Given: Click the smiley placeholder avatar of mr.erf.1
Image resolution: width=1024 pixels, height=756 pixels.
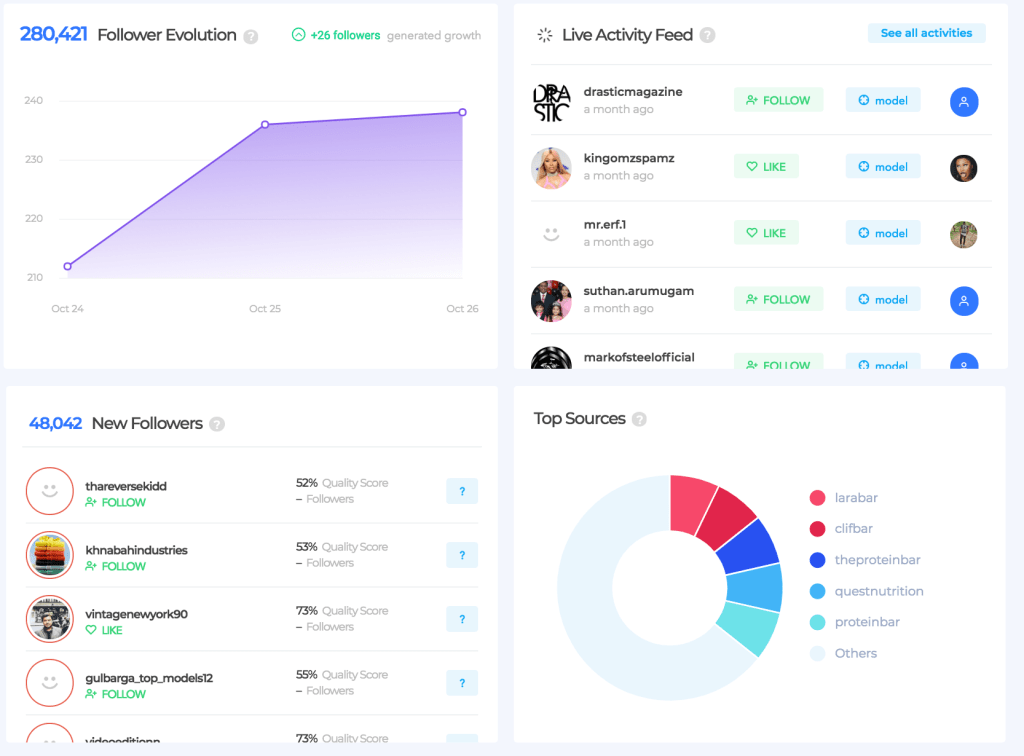Looking at the screenshot, I should coord(551,232).
